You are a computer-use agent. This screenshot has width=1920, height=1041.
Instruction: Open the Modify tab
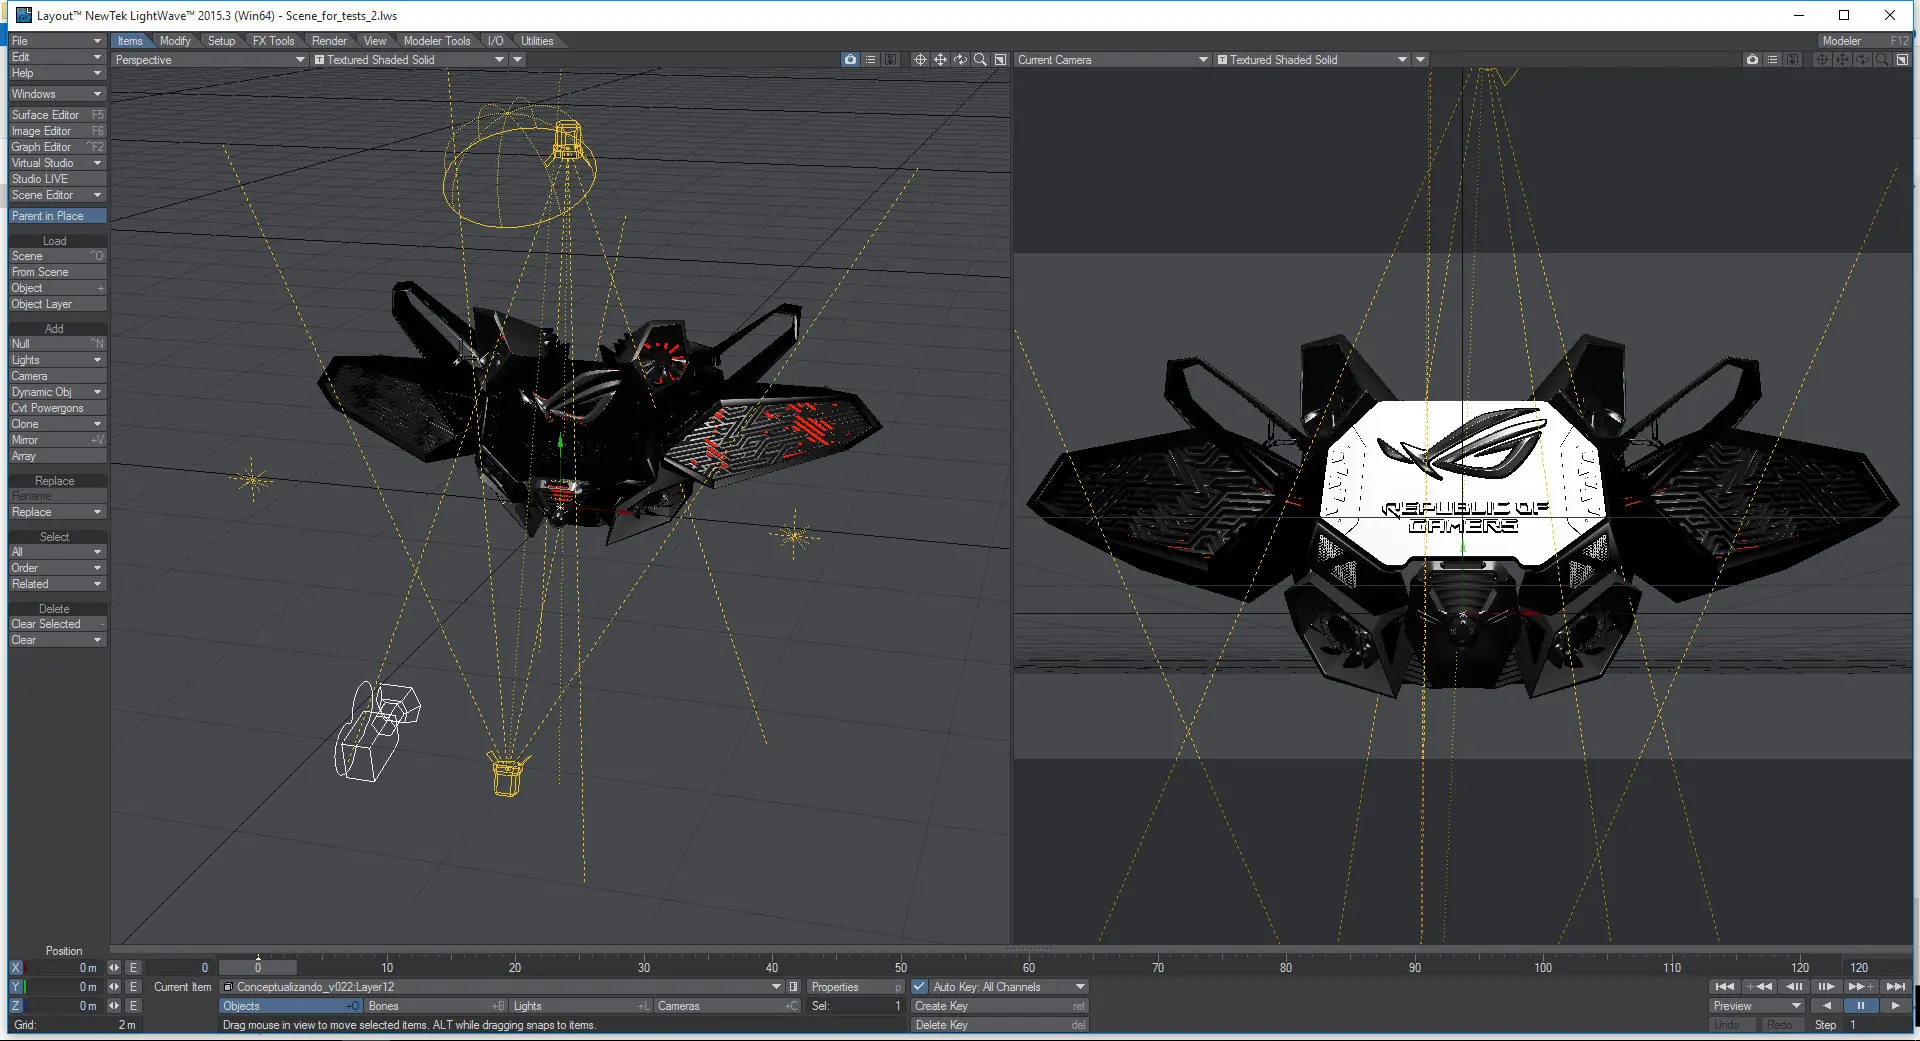pos(175,41)
